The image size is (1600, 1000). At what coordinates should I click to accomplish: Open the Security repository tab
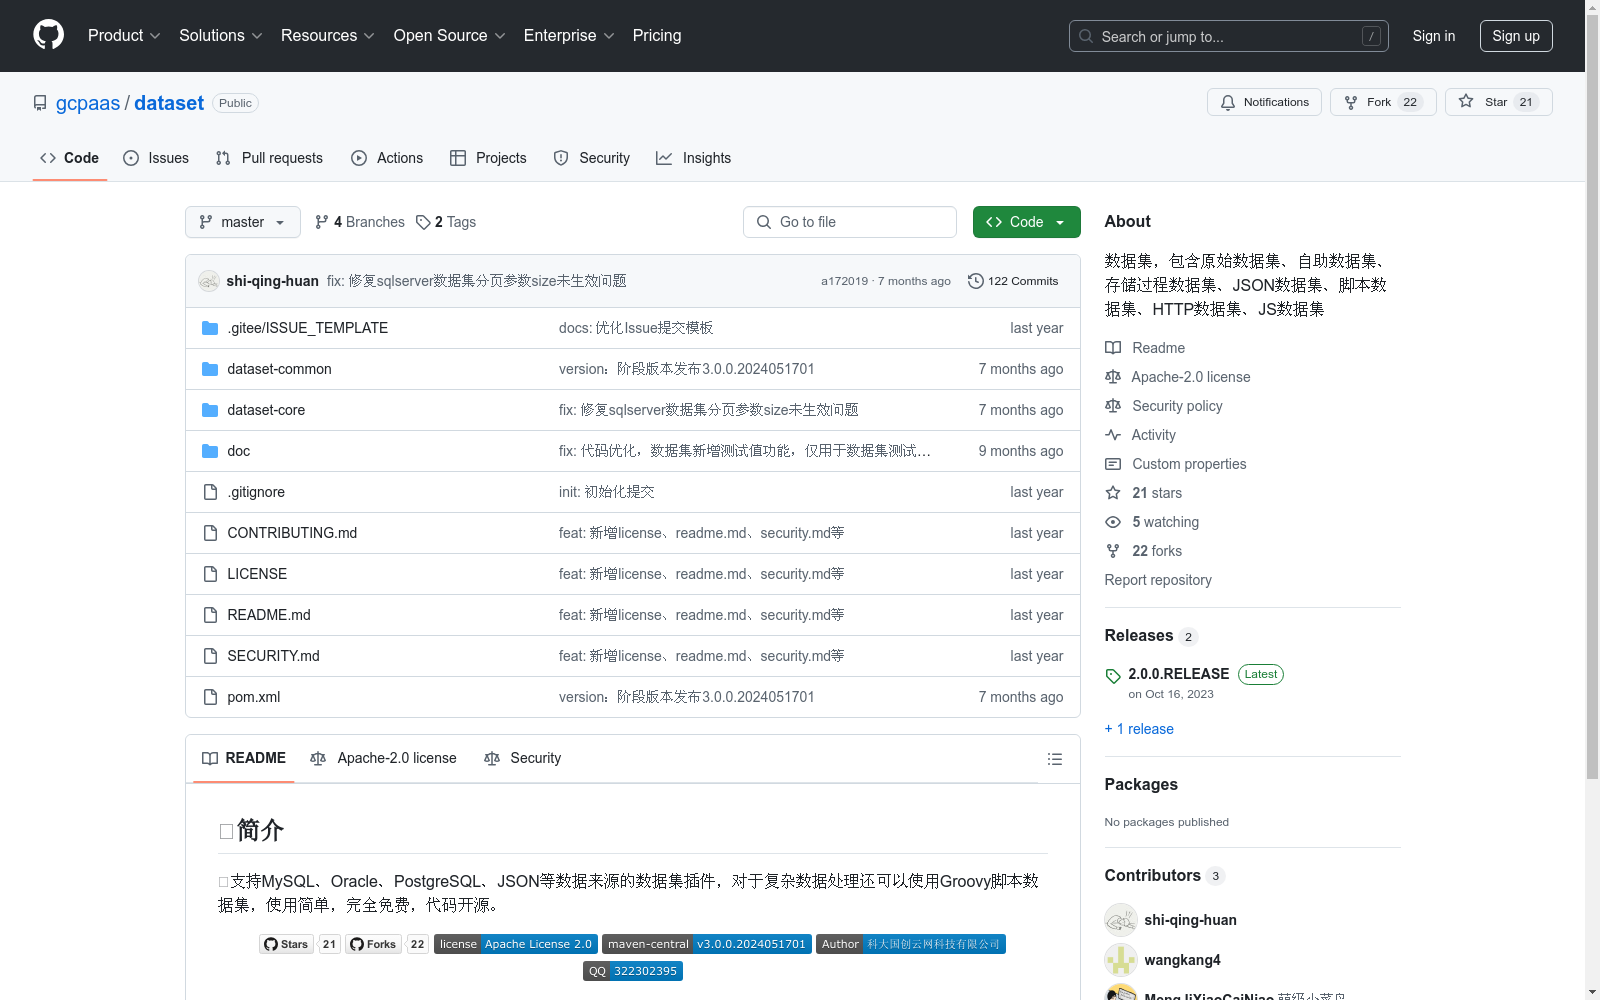click(592, 158)
